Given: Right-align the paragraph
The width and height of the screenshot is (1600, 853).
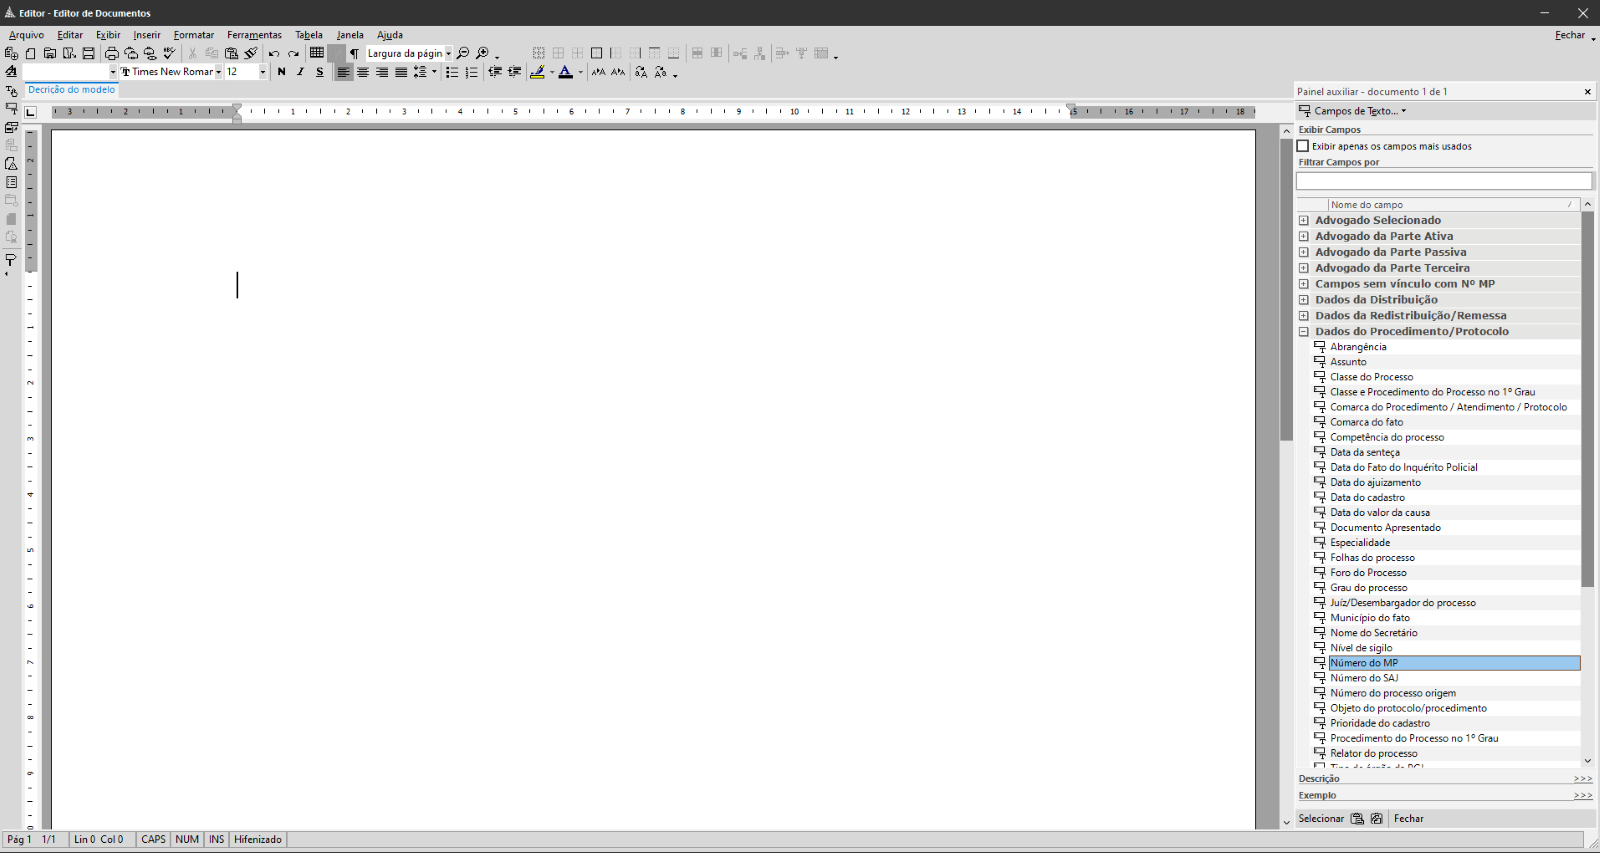Looking at the screenshot, I should (x=382, y=72).
